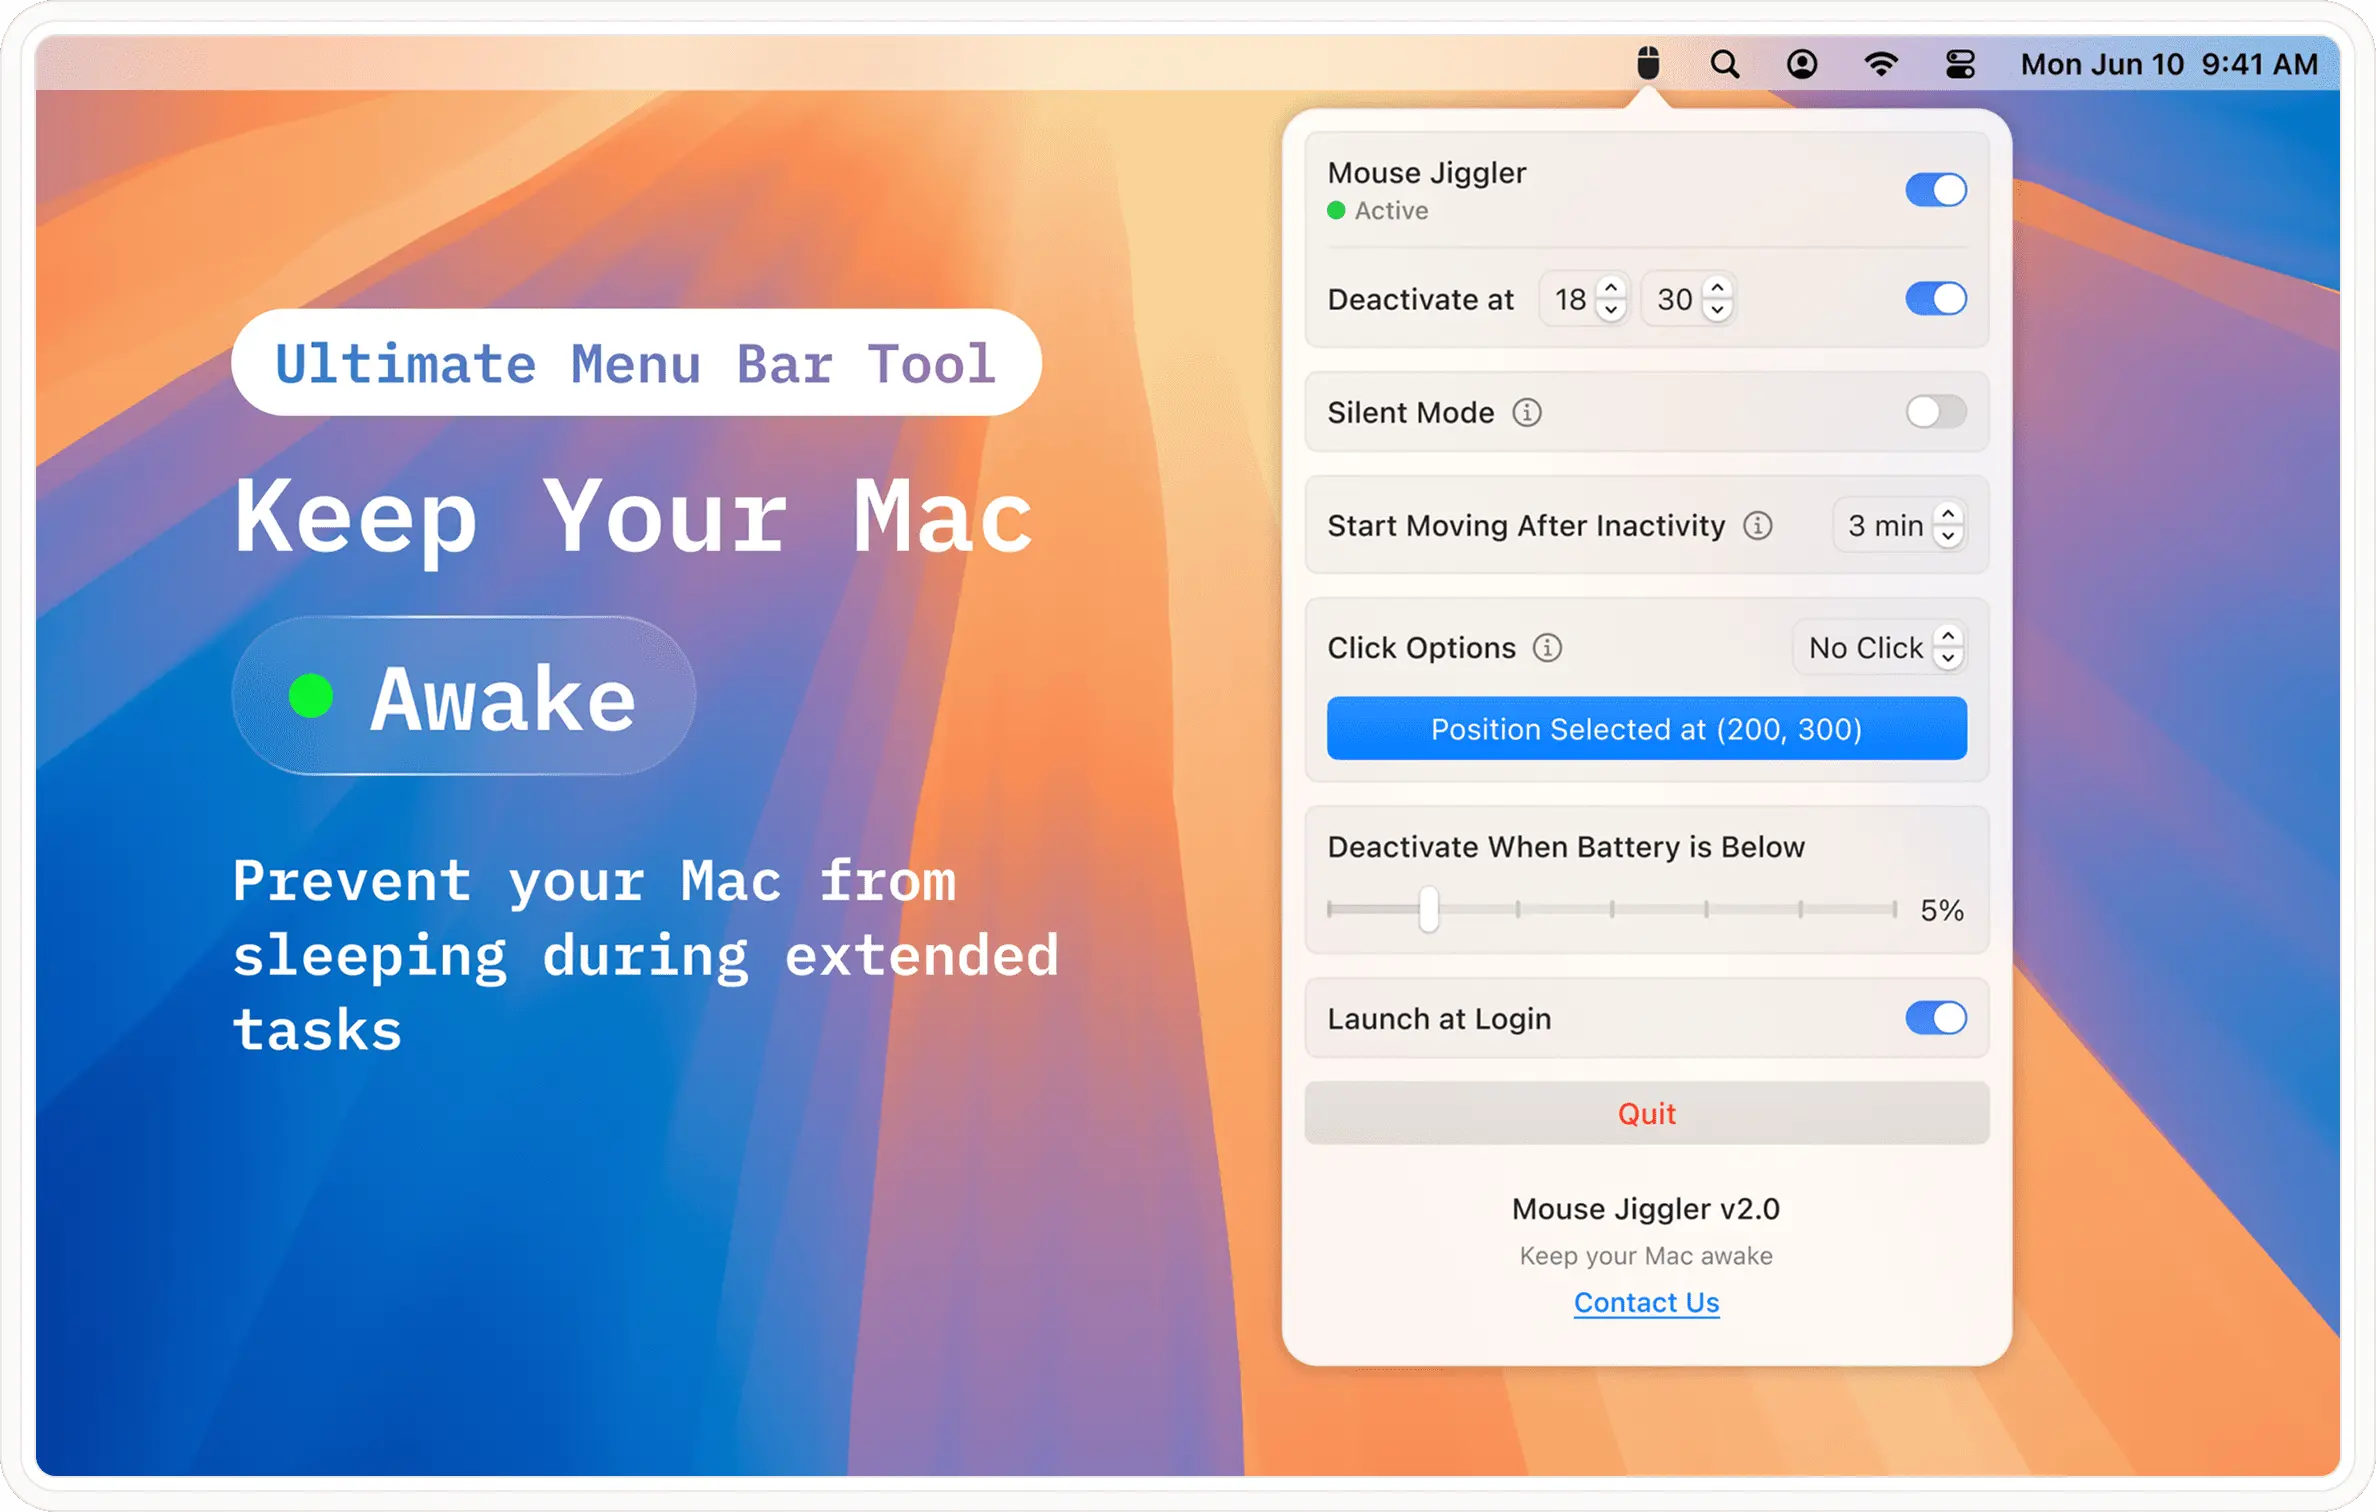Click the Ultimate Menu Bar Tool badge

point(637,363)
